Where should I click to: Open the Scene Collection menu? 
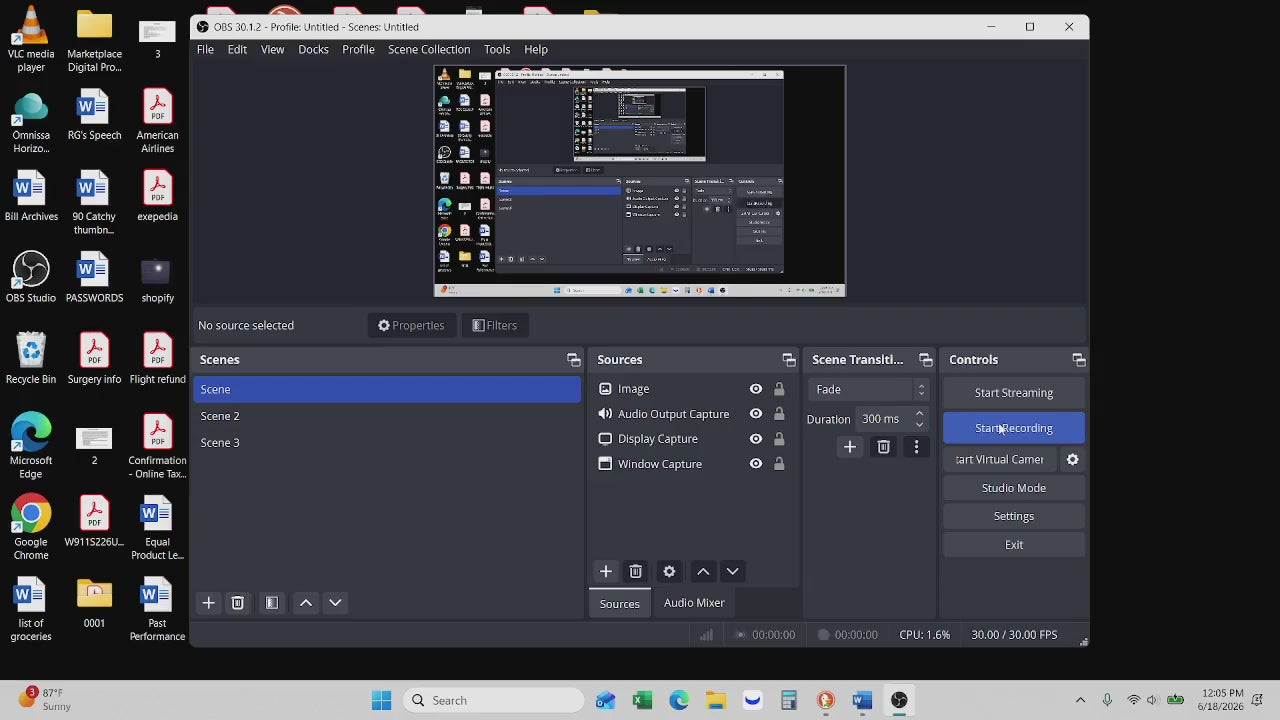tap(429, 49)
